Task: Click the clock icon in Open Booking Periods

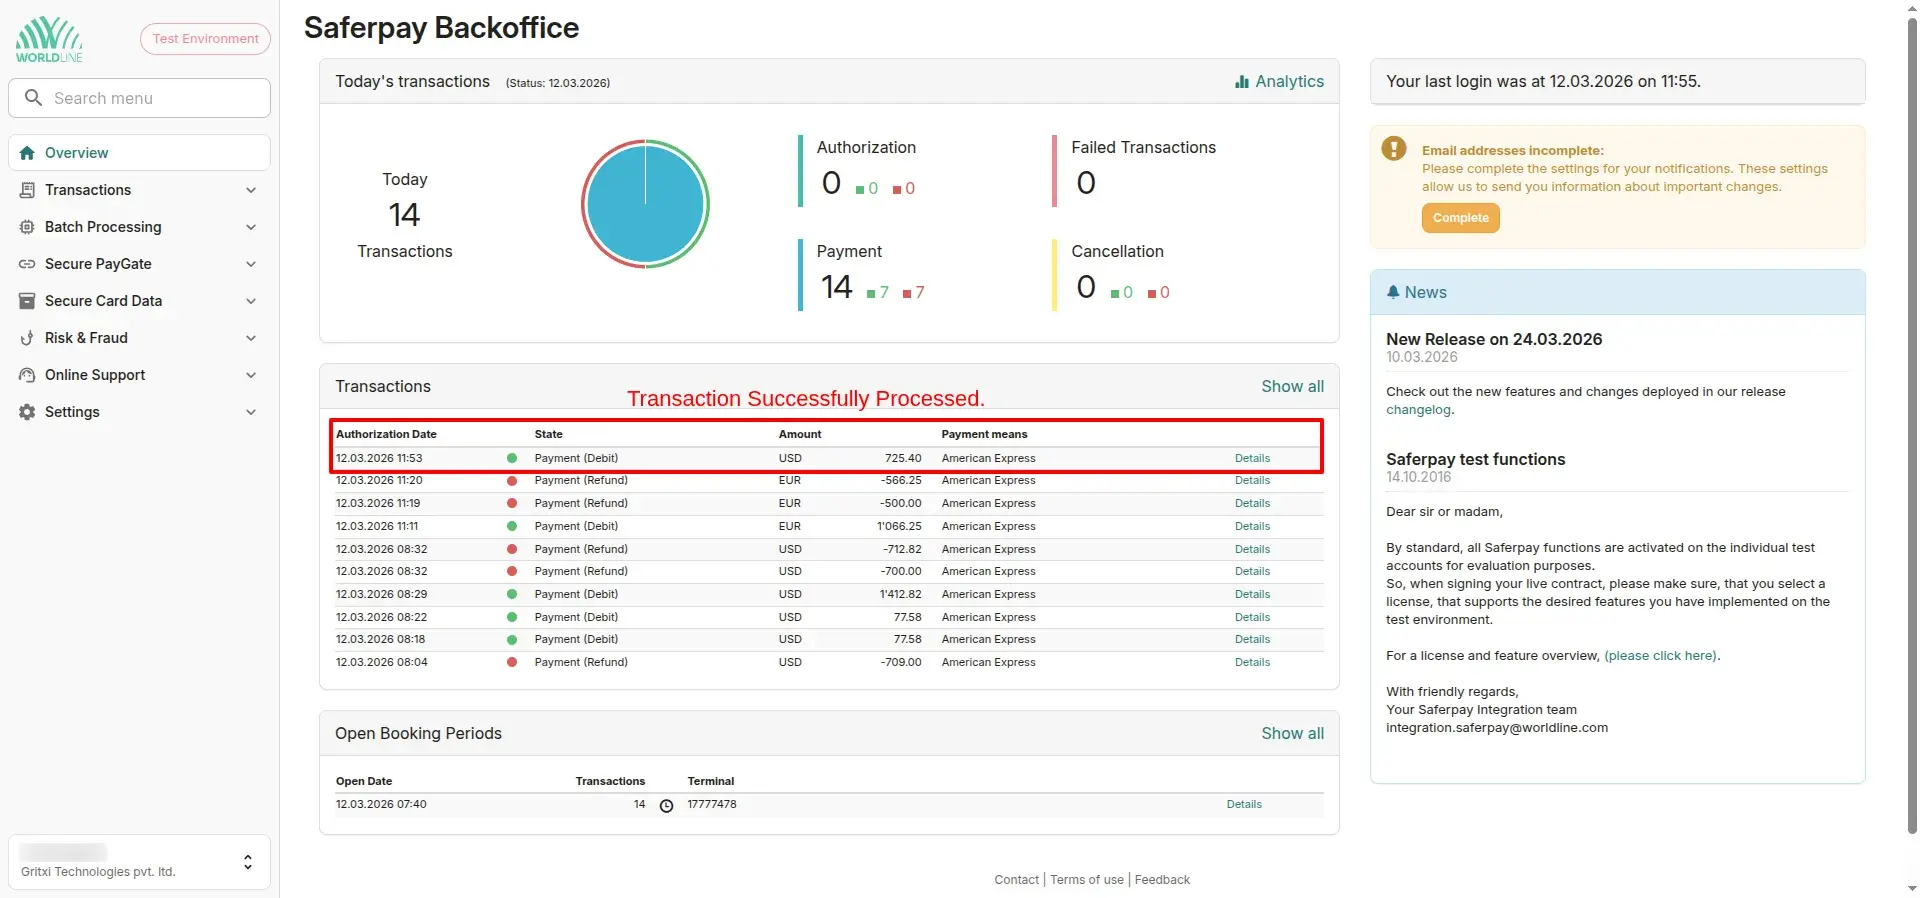Action: 666,805
